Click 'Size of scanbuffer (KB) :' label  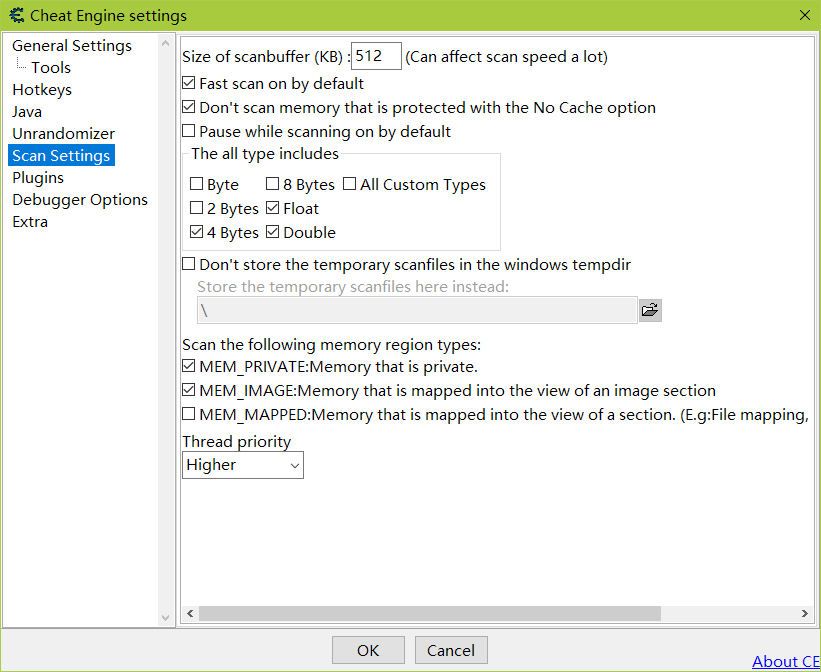(266, 57)
